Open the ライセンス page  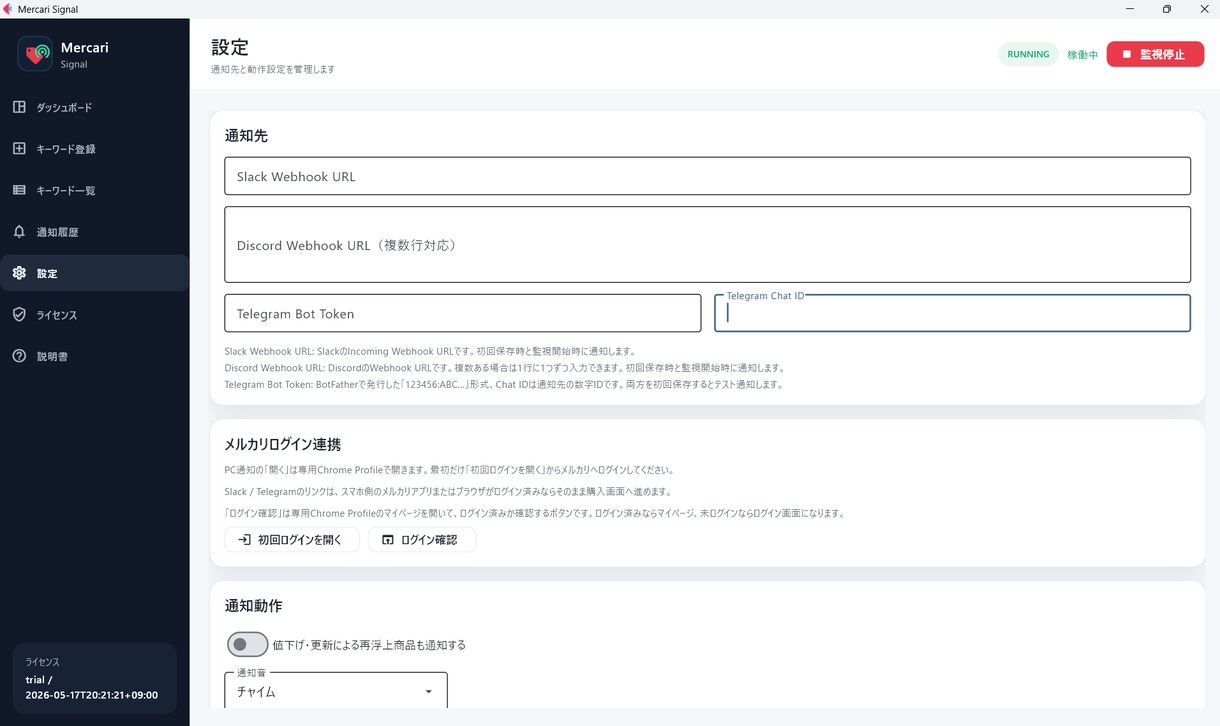(x=95, y=315)
